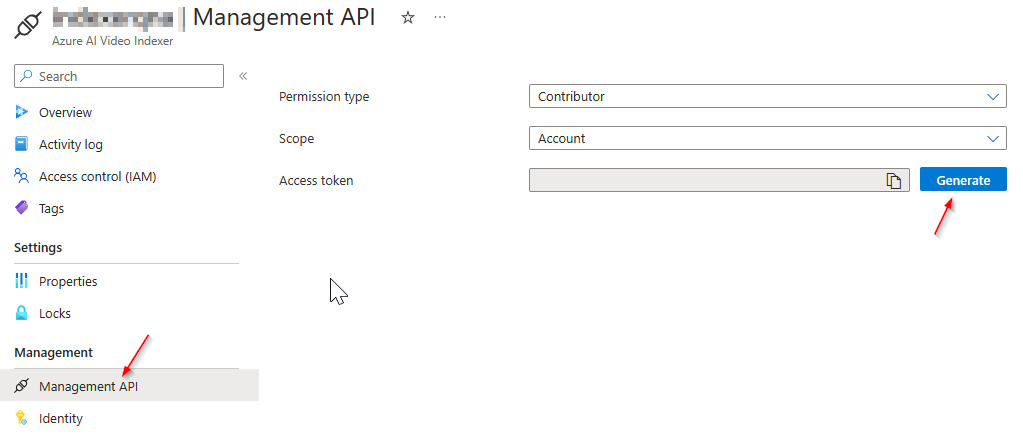Click the Management API page title
This screenshot has width=1023, height=440.
pyautogui.click(x=284, y=18)
